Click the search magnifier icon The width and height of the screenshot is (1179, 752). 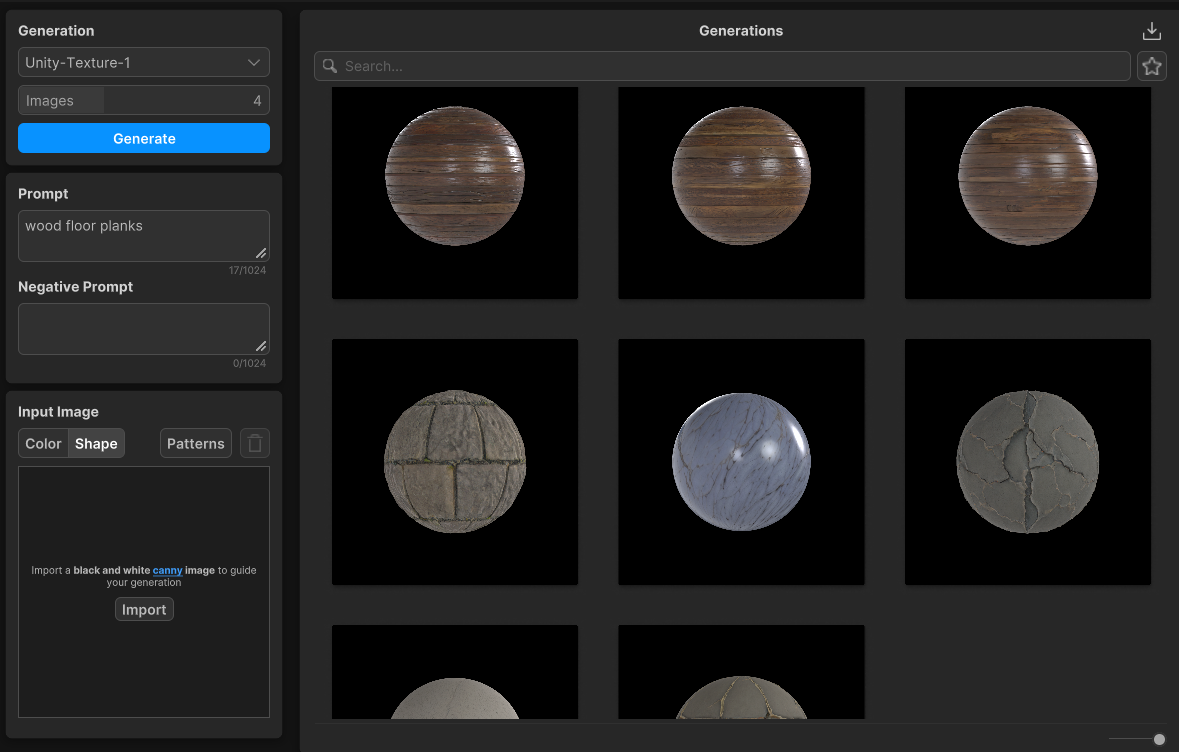[x=329, y=66]
